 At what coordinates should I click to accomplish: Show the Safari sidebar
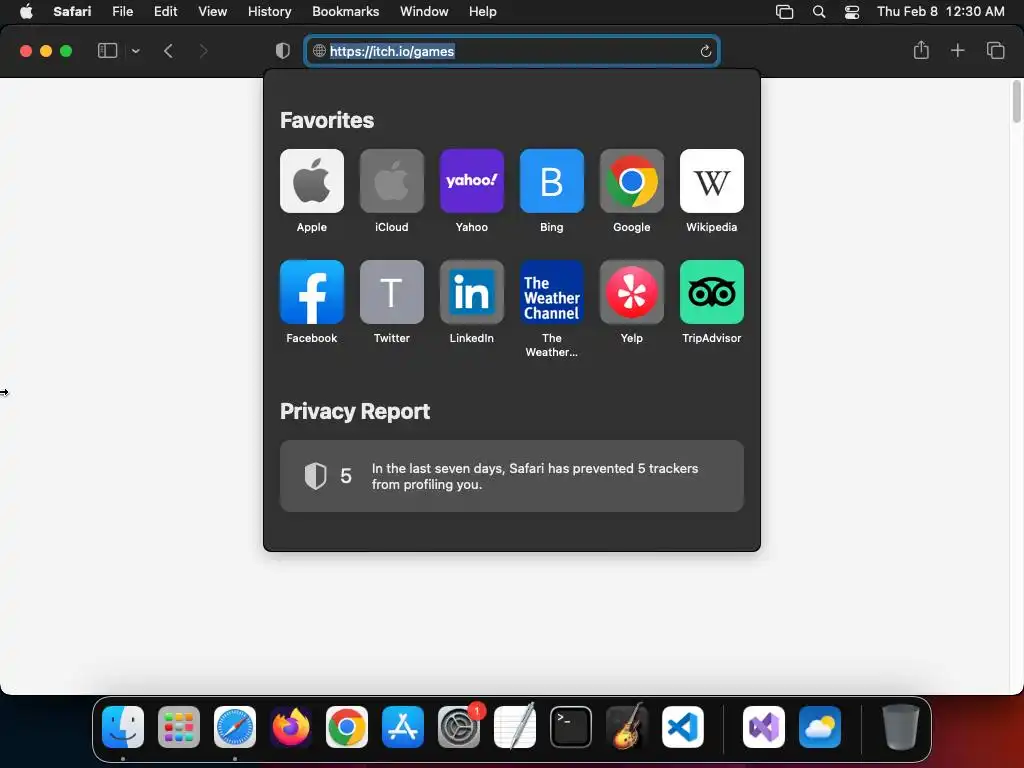(x=107, y=51)
